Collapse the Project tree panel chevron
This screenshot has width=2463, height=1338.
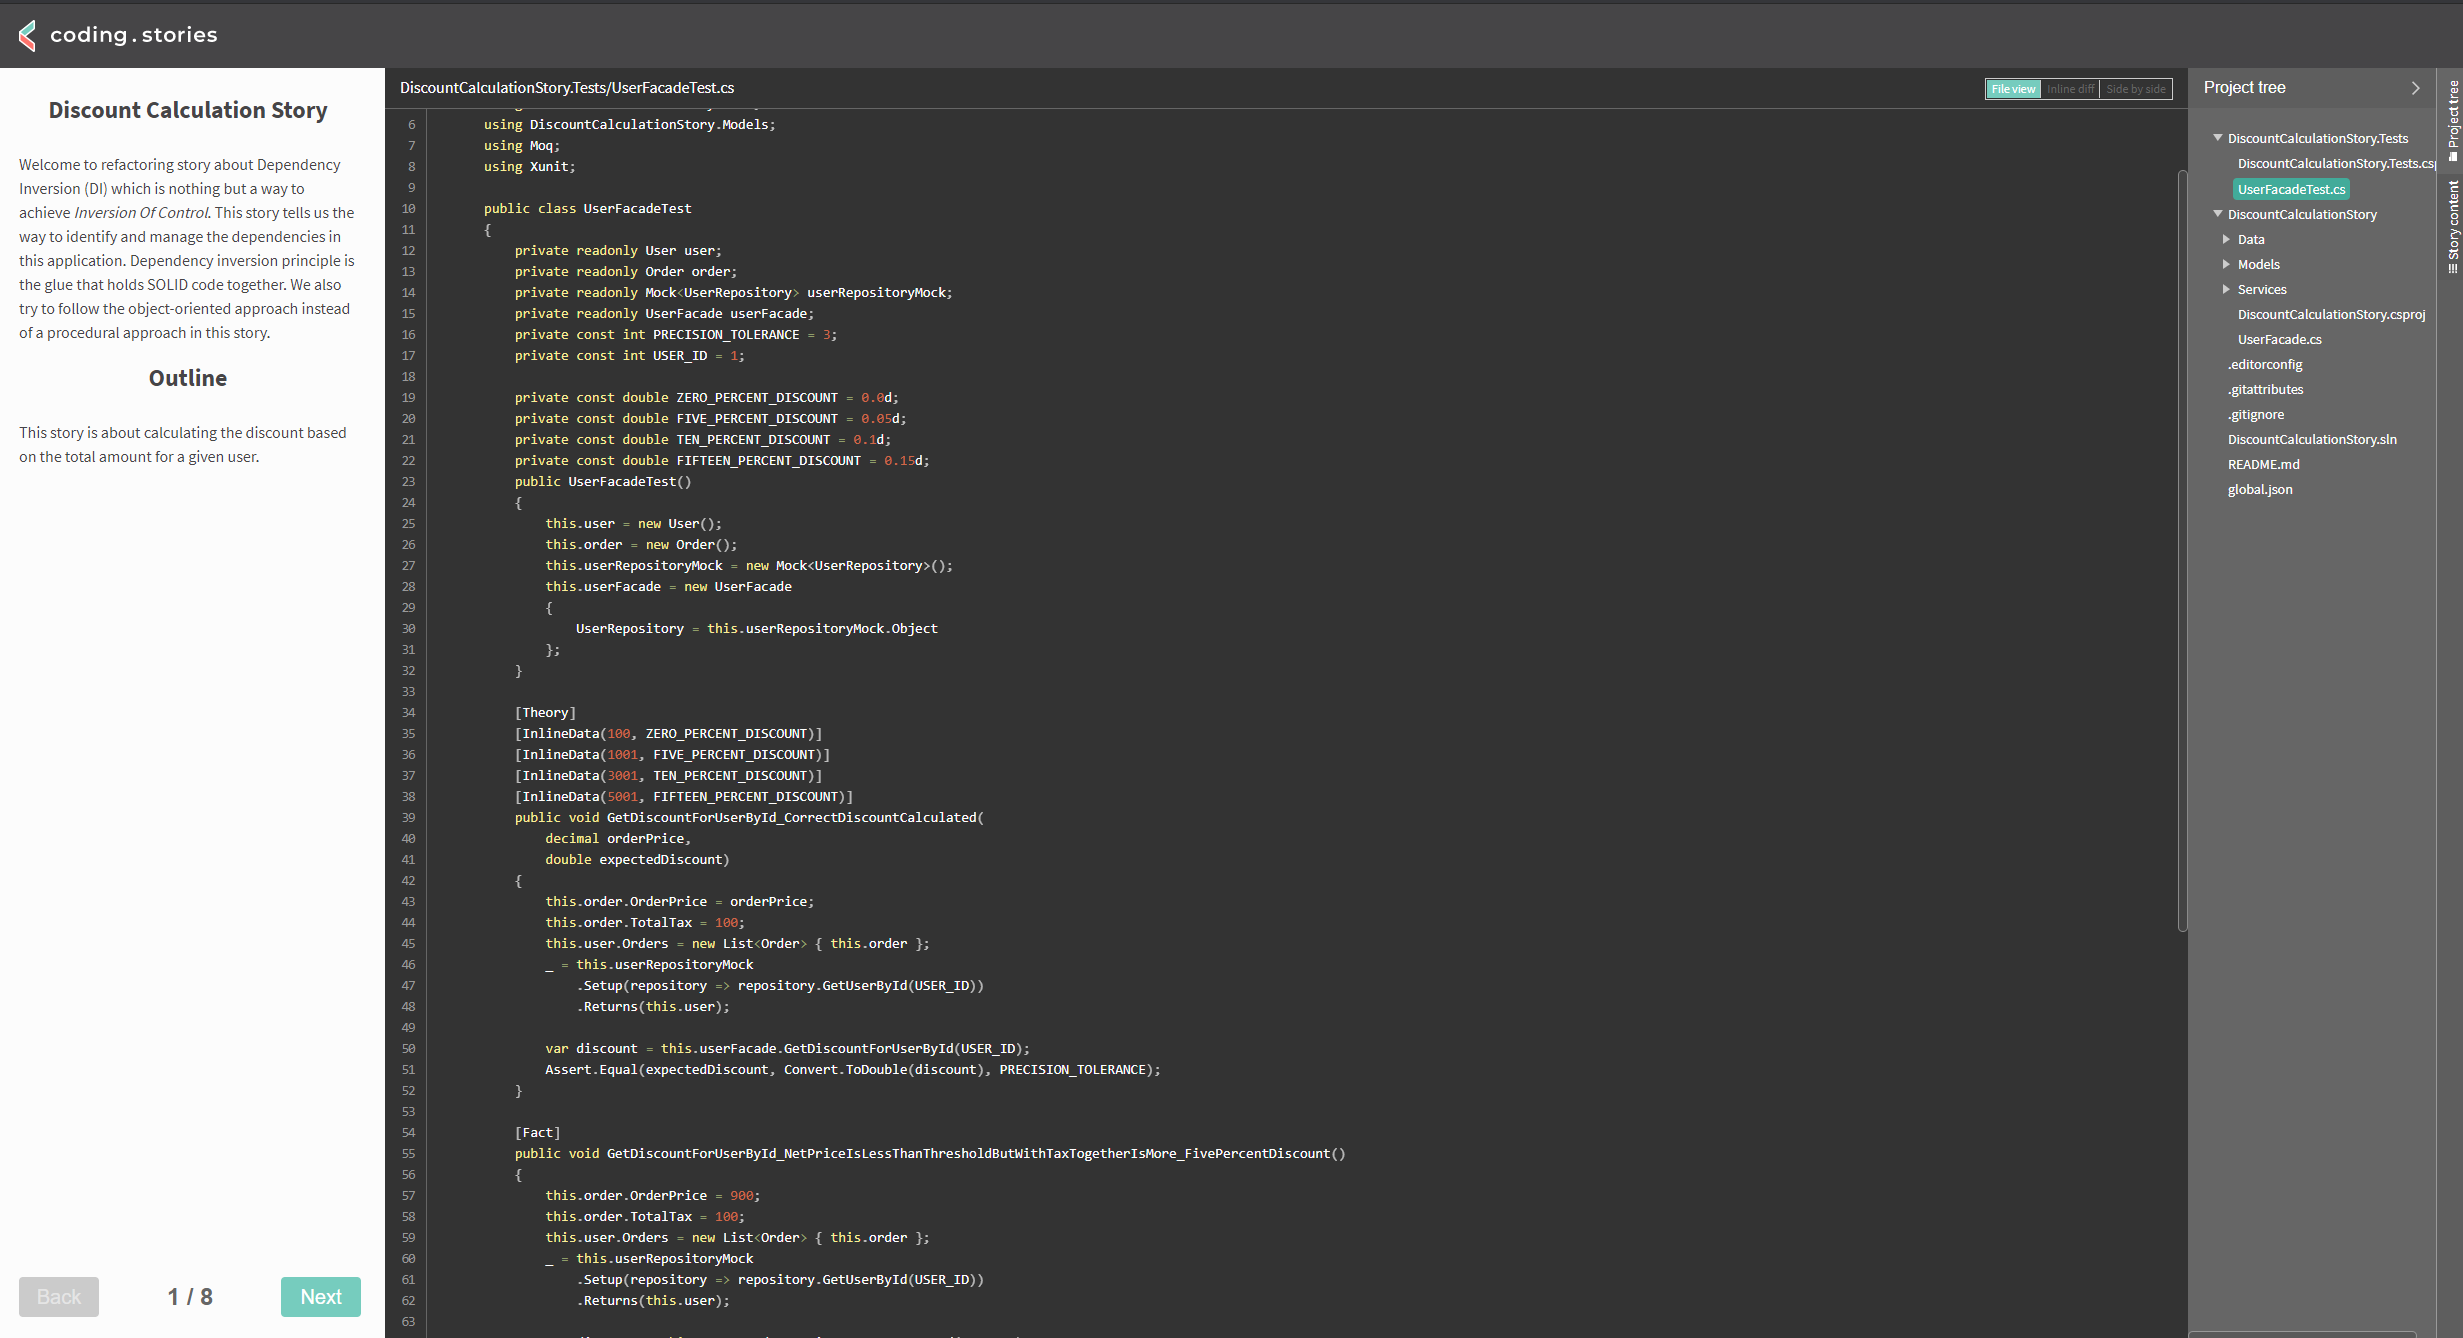coord(2415,88)
